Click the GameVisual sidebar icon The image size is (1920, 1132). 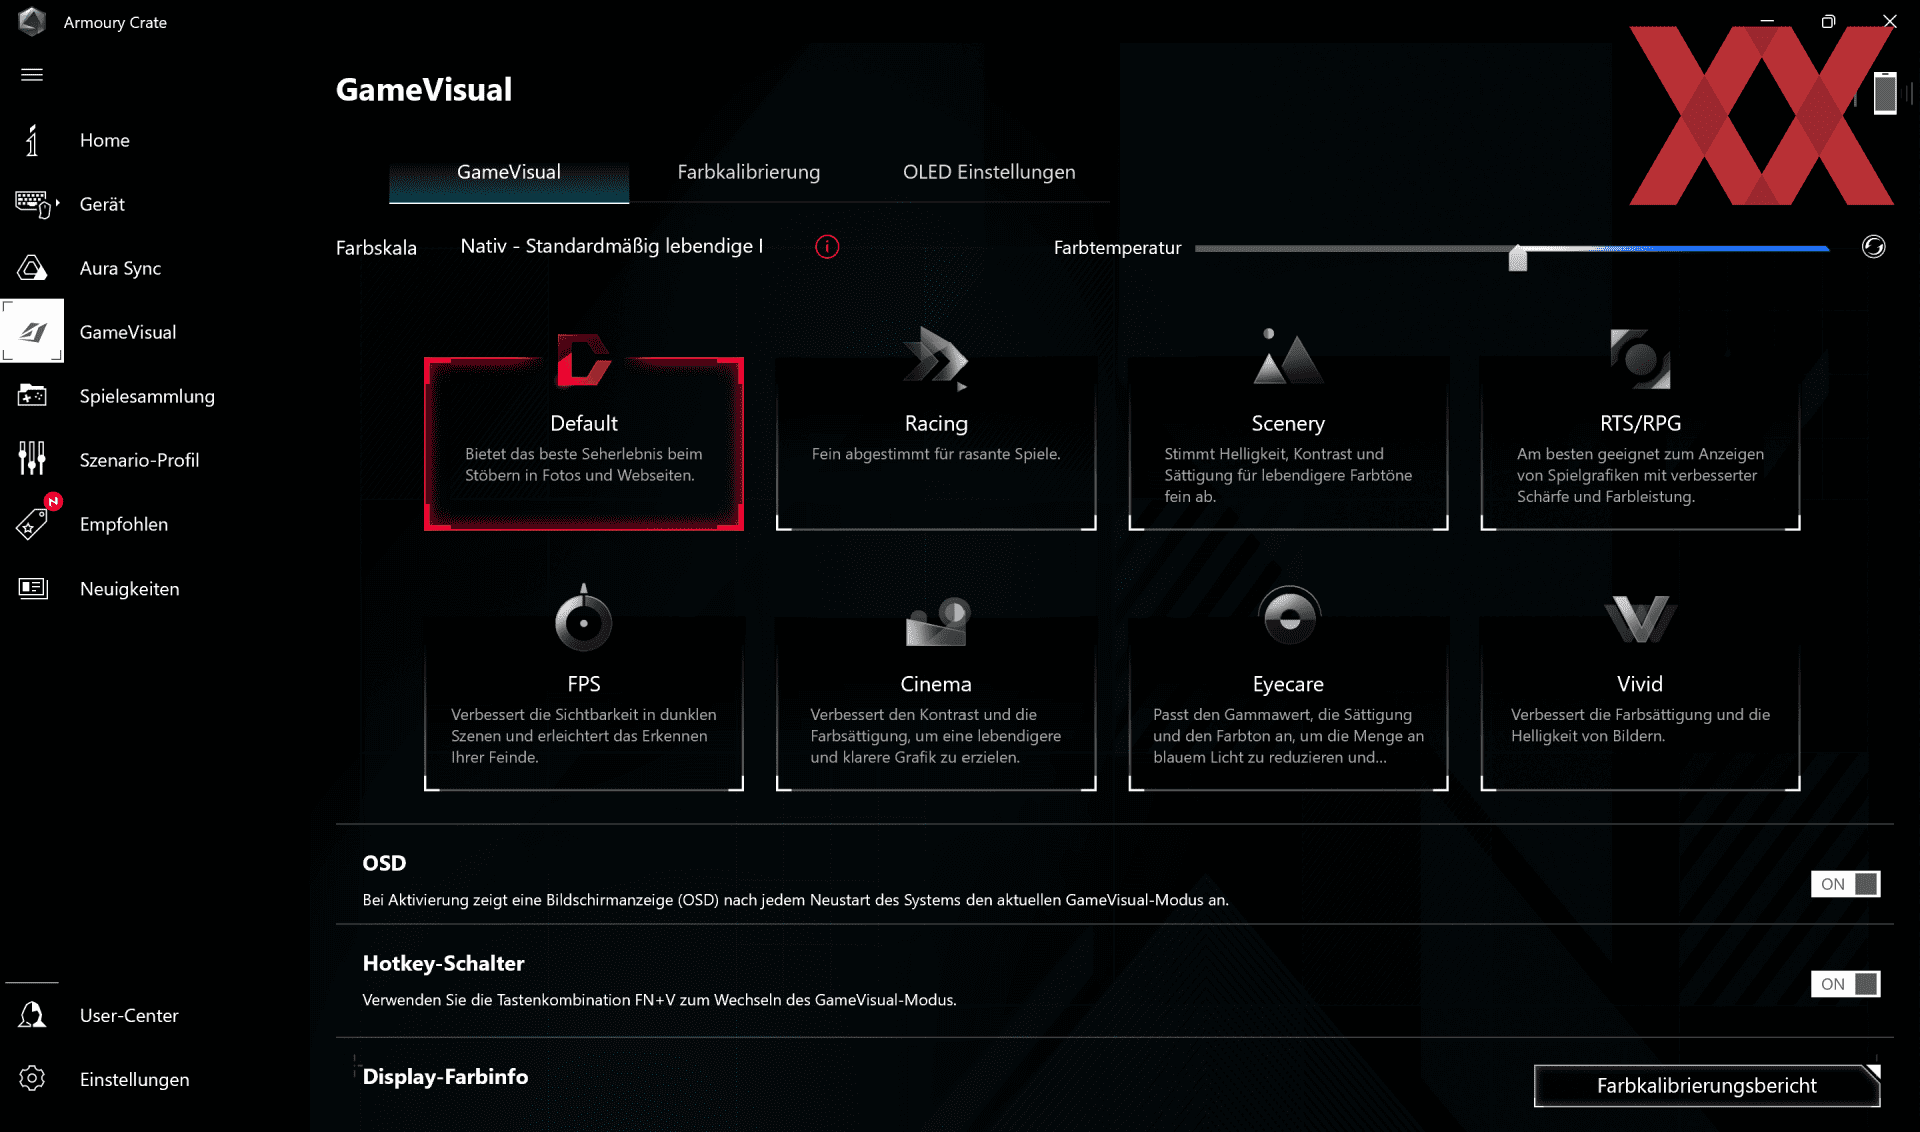tap(32, 331)
